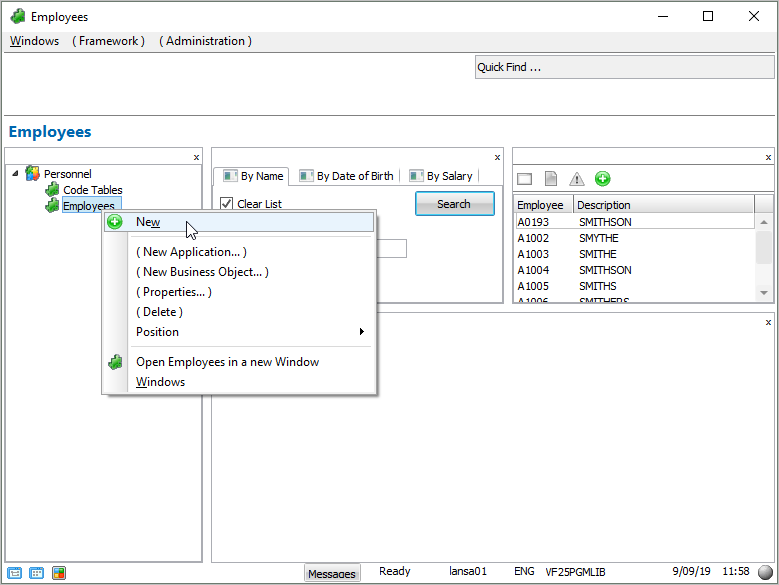Image resolution: width=779 pixels, height=585 pixels.
Task: Click the warning triangle icon in list toolbar
Action: coord(577,179)
